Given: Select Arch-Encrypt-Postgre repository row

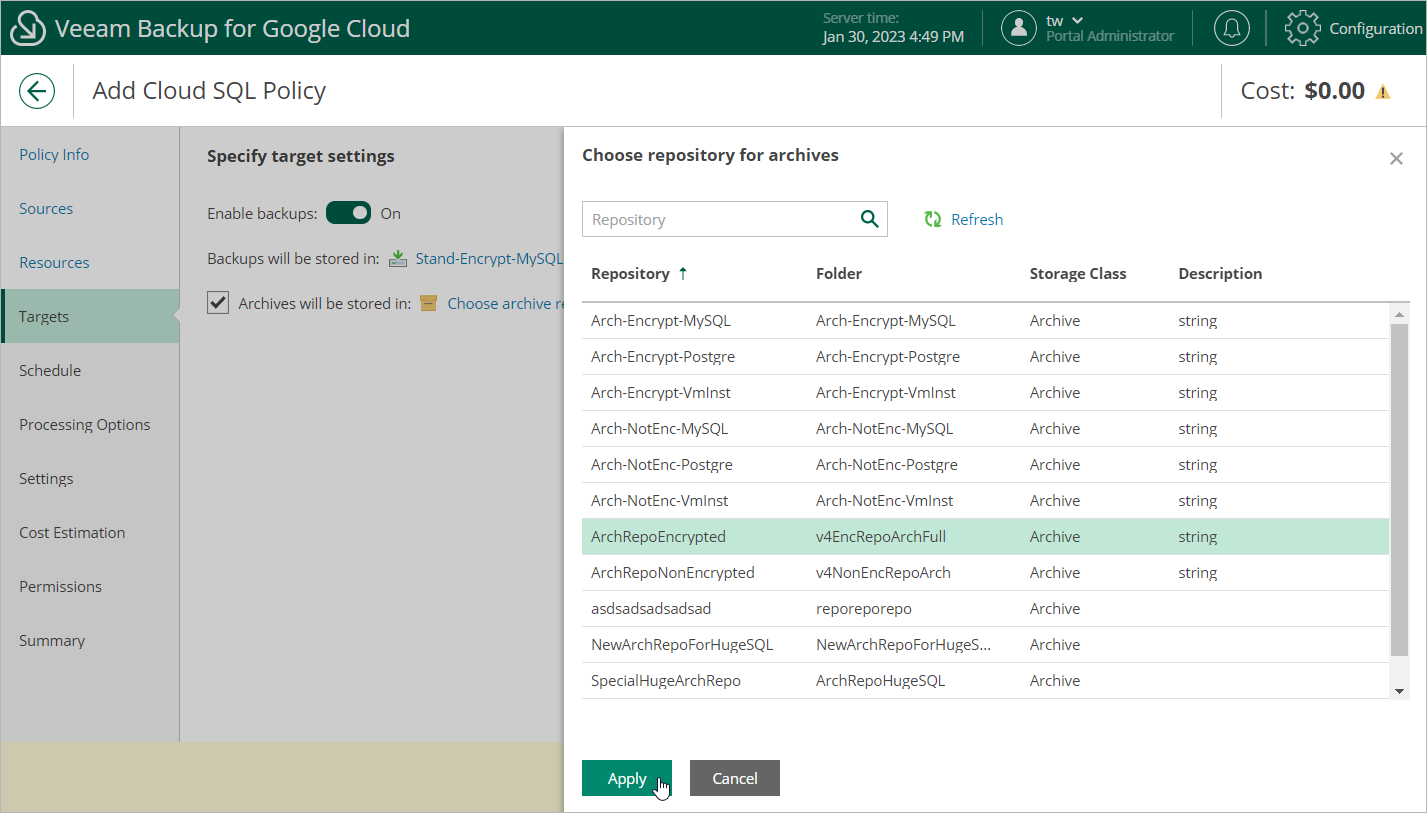Looking at the screenshot, I should pos(985,357).
